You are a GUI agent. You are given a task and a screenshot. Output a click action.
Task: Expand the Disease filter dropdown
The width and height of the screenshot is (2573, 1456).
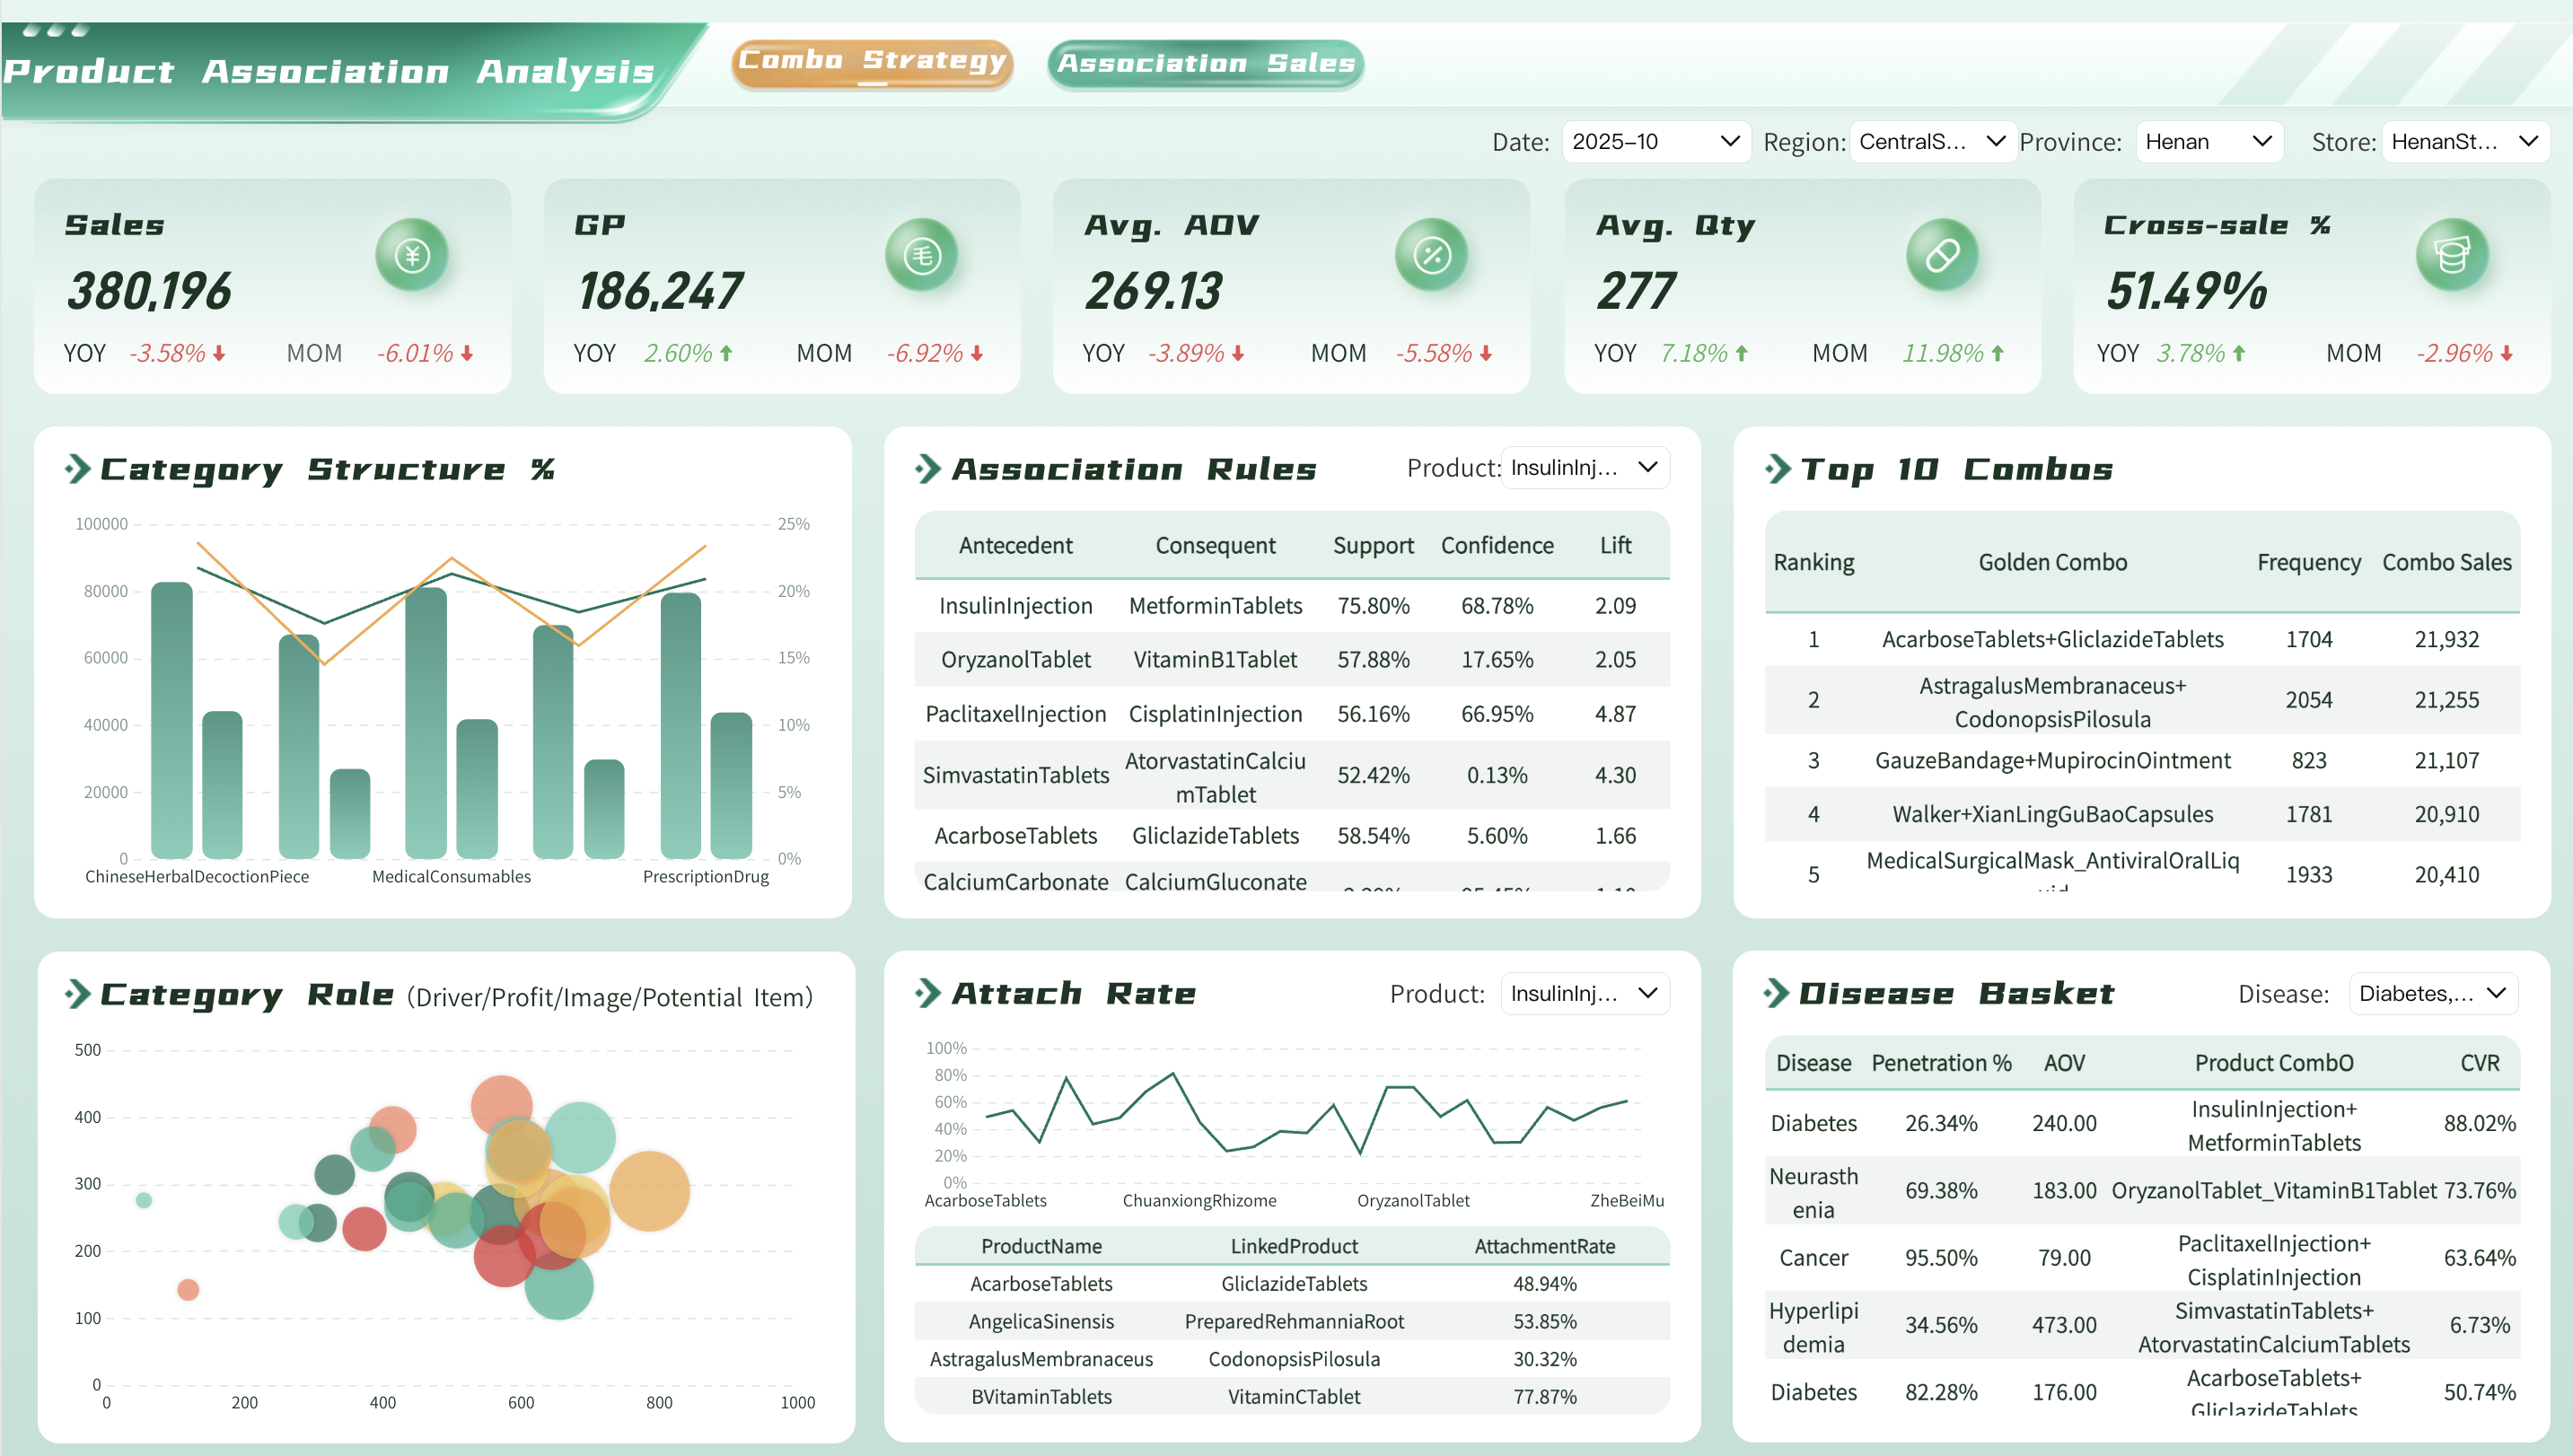[x=2432, y=993]
